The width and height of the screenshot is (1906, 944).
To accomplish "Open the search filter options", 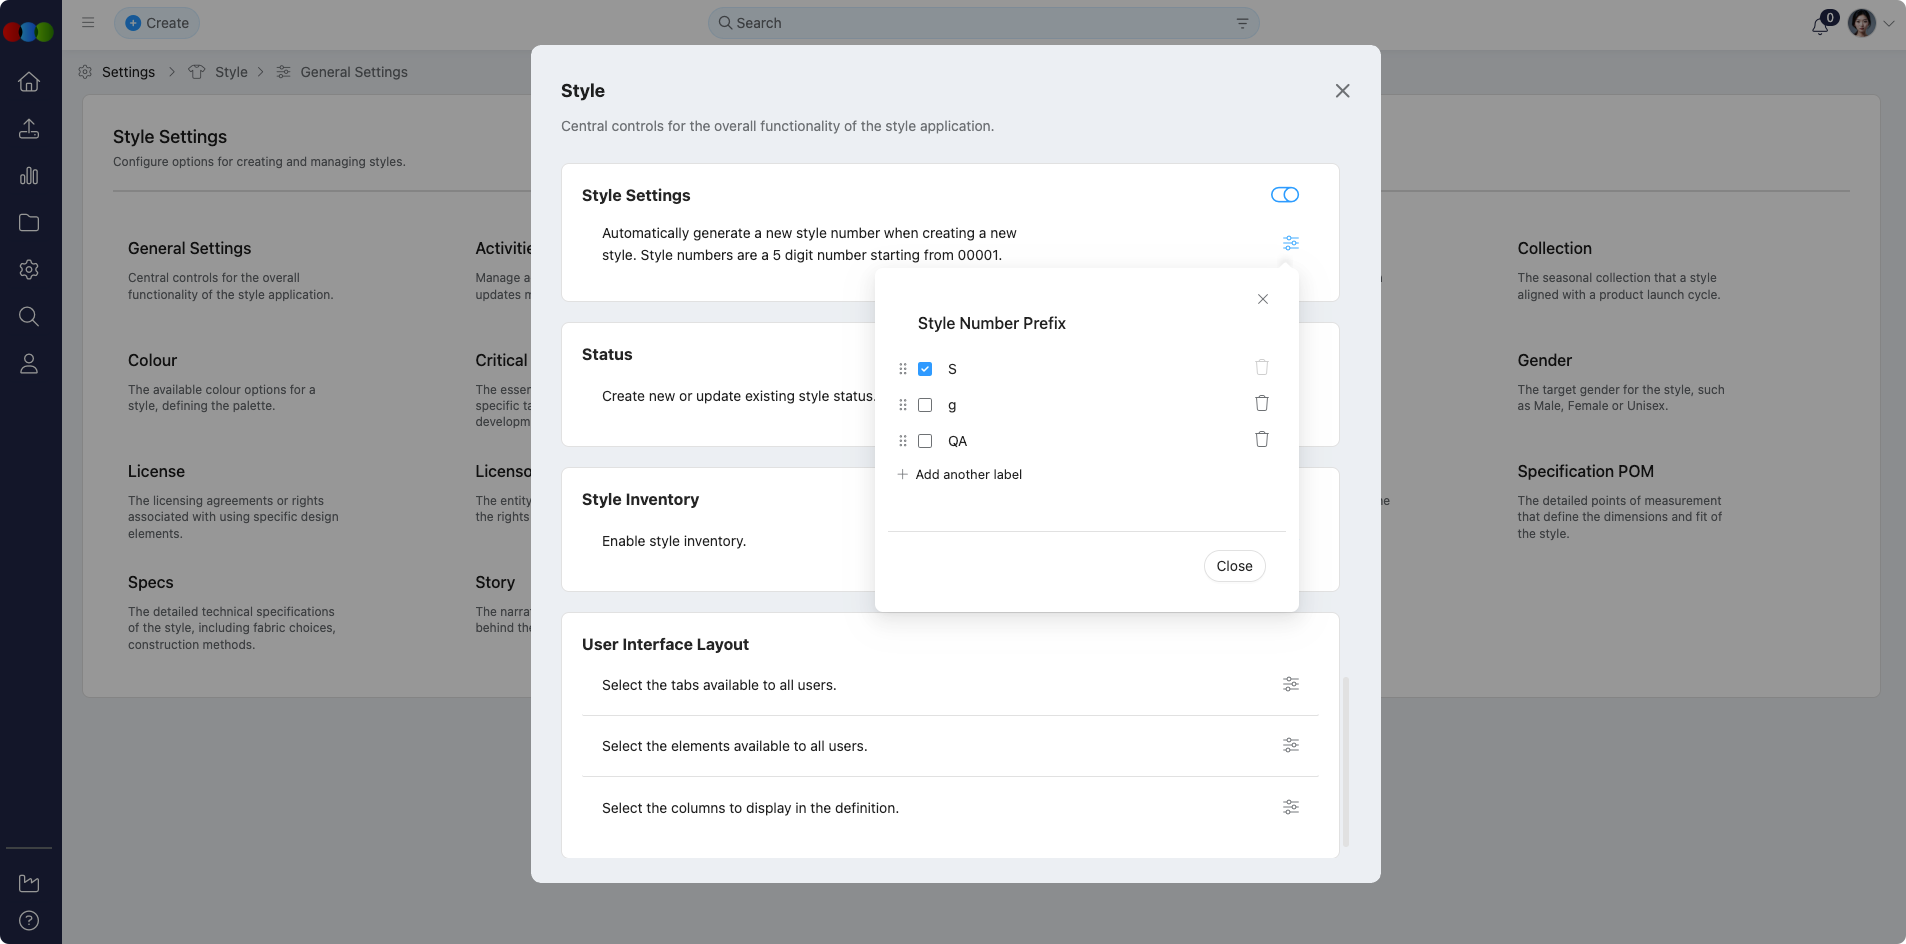I will (1242, 23).
